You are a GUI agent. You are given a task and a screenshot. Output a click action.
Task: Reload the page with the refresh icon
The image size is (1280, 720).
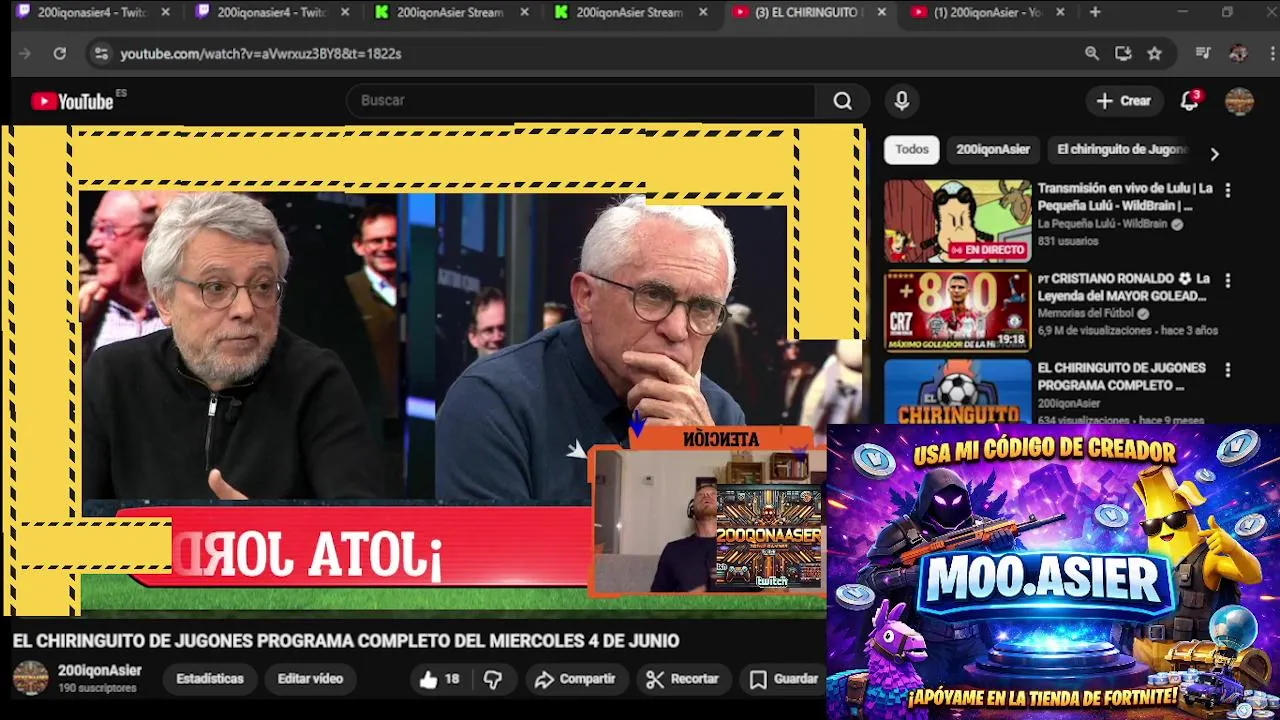point(59,54)
